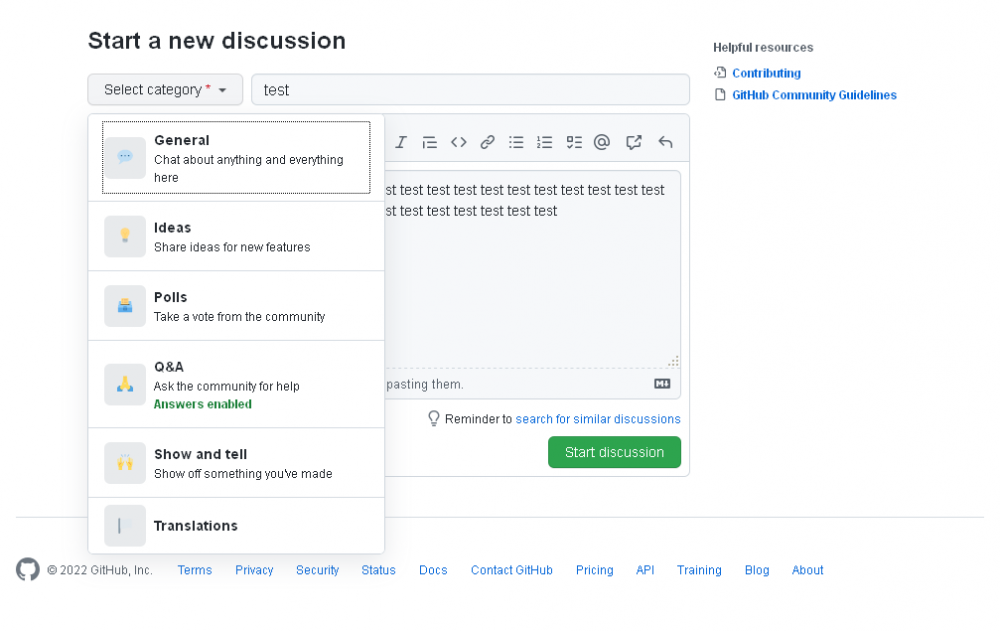
Task: Click the discussion title field containing test
Action: pyautogui.click(x=470, y=90)
